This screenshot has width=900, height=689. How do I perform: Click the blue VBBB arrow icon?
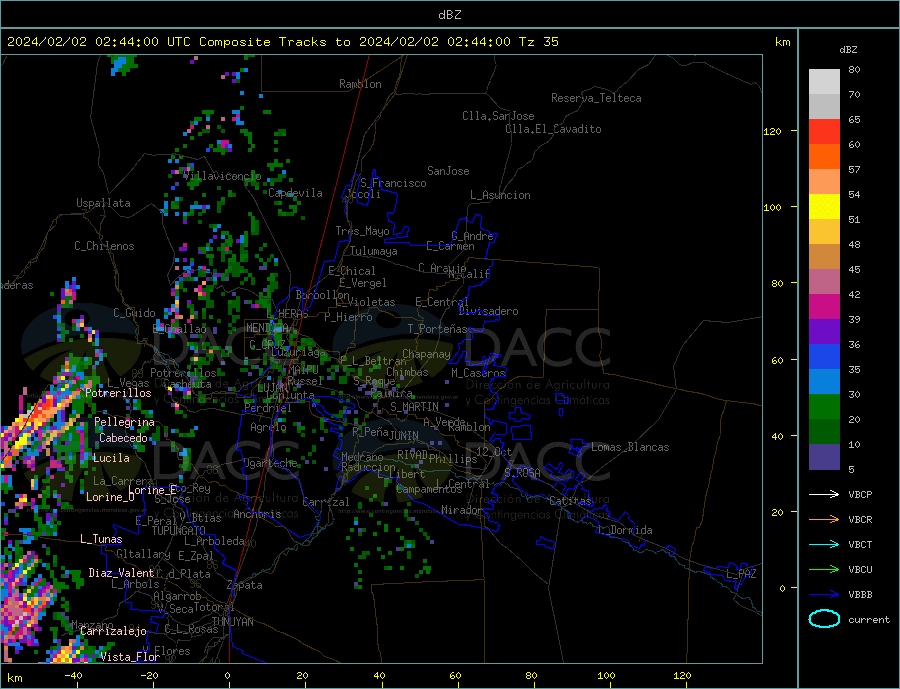click(824, 595)
